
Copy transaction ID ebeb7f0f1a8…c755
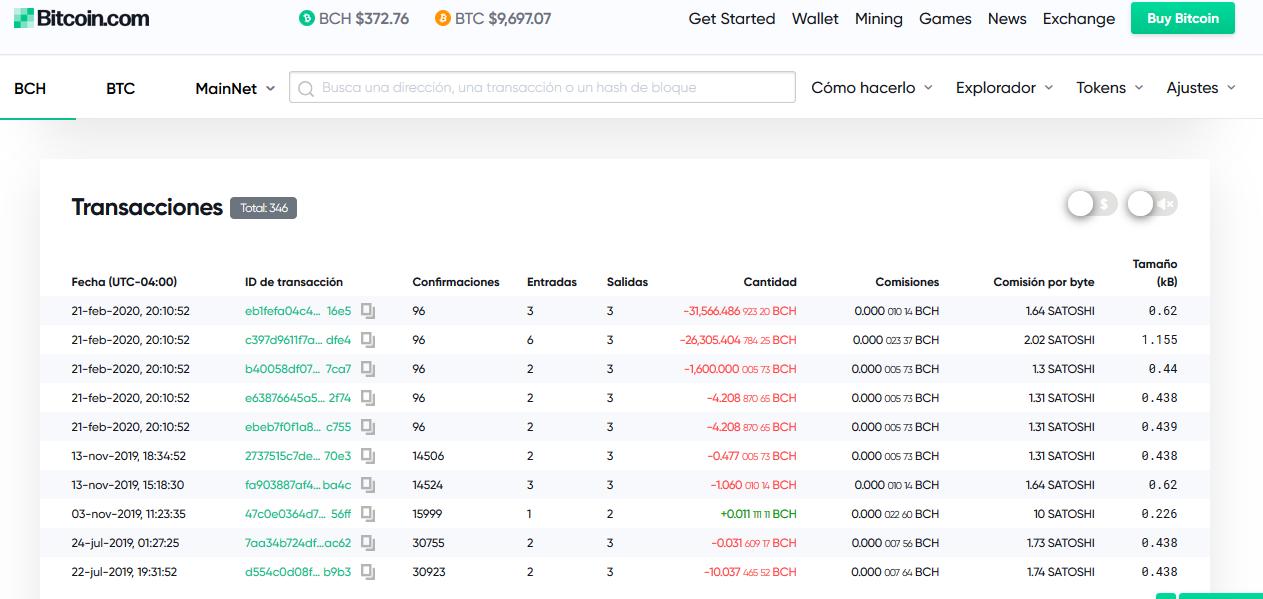(x=368, y=427)
